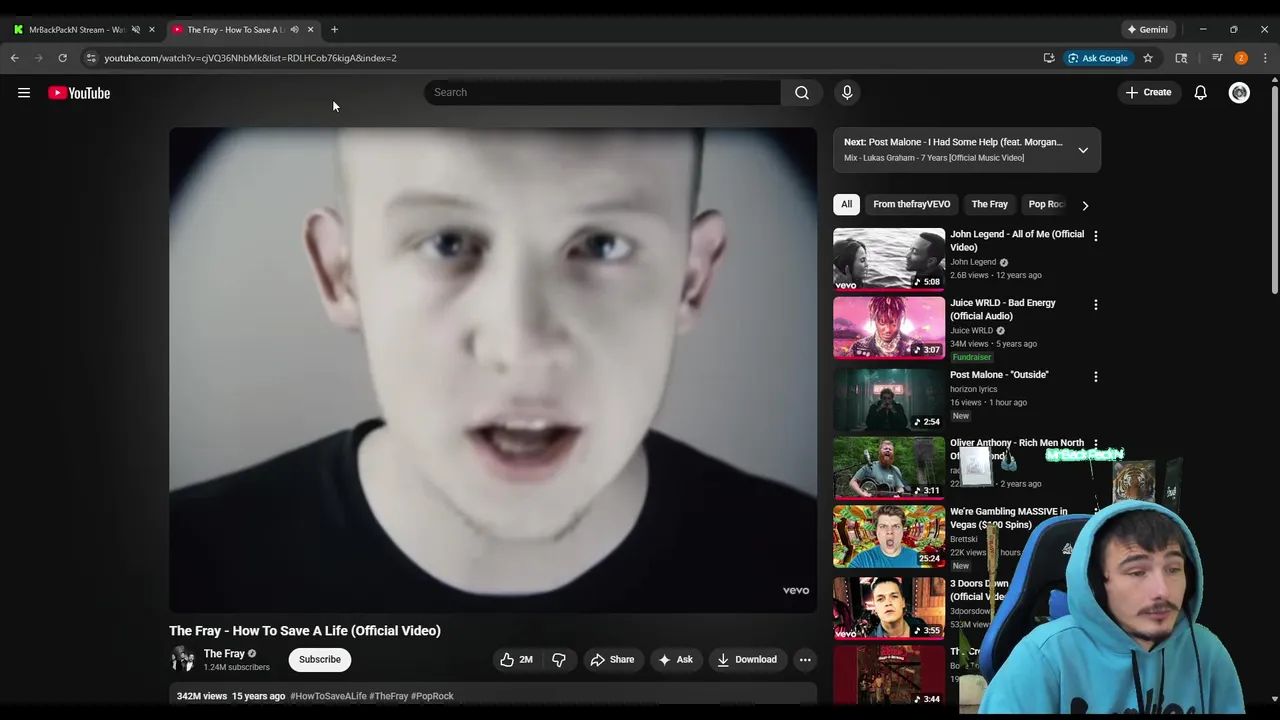This screenshot has width=1280, height=720.
Task: Click the search magnifier button
Action: pyautogui.click(x=801, y=92)
